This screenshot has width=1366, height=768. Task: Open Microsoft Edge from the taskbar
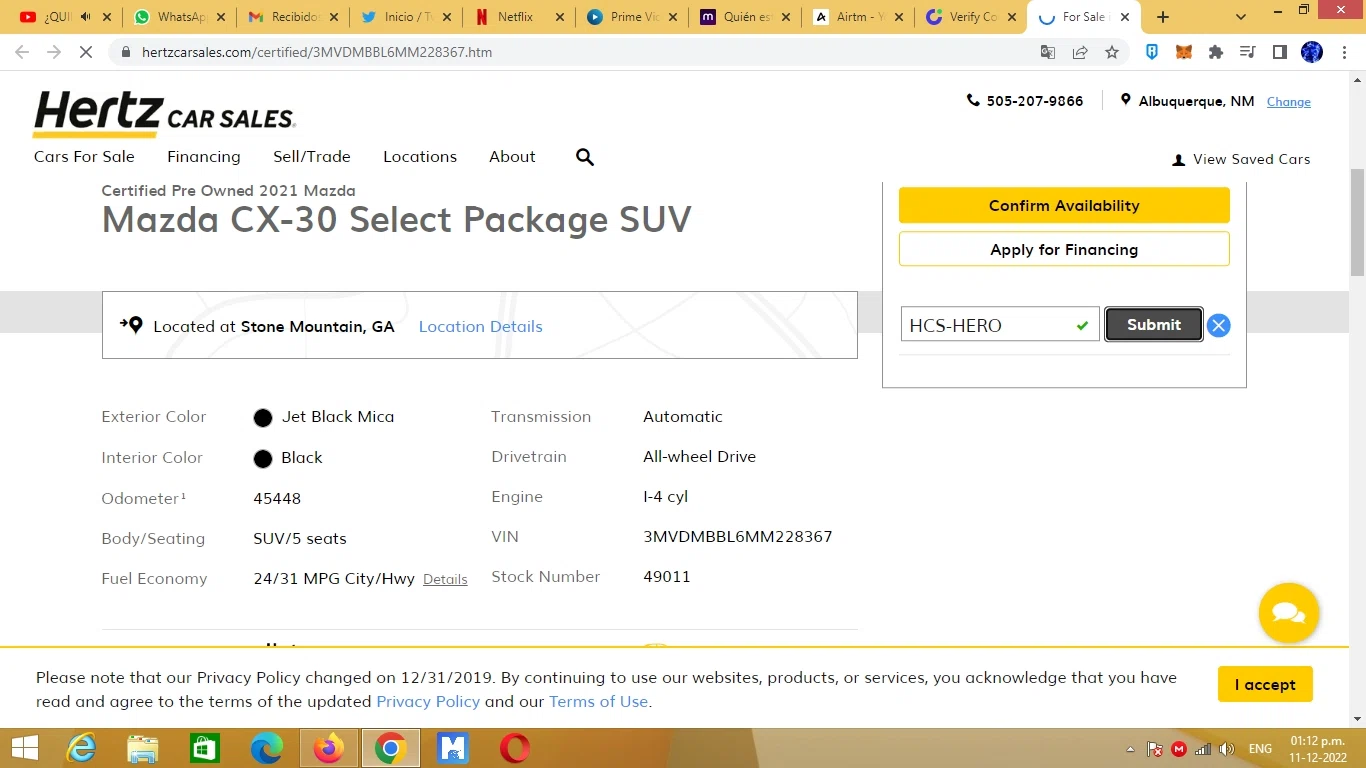(266, 748)
